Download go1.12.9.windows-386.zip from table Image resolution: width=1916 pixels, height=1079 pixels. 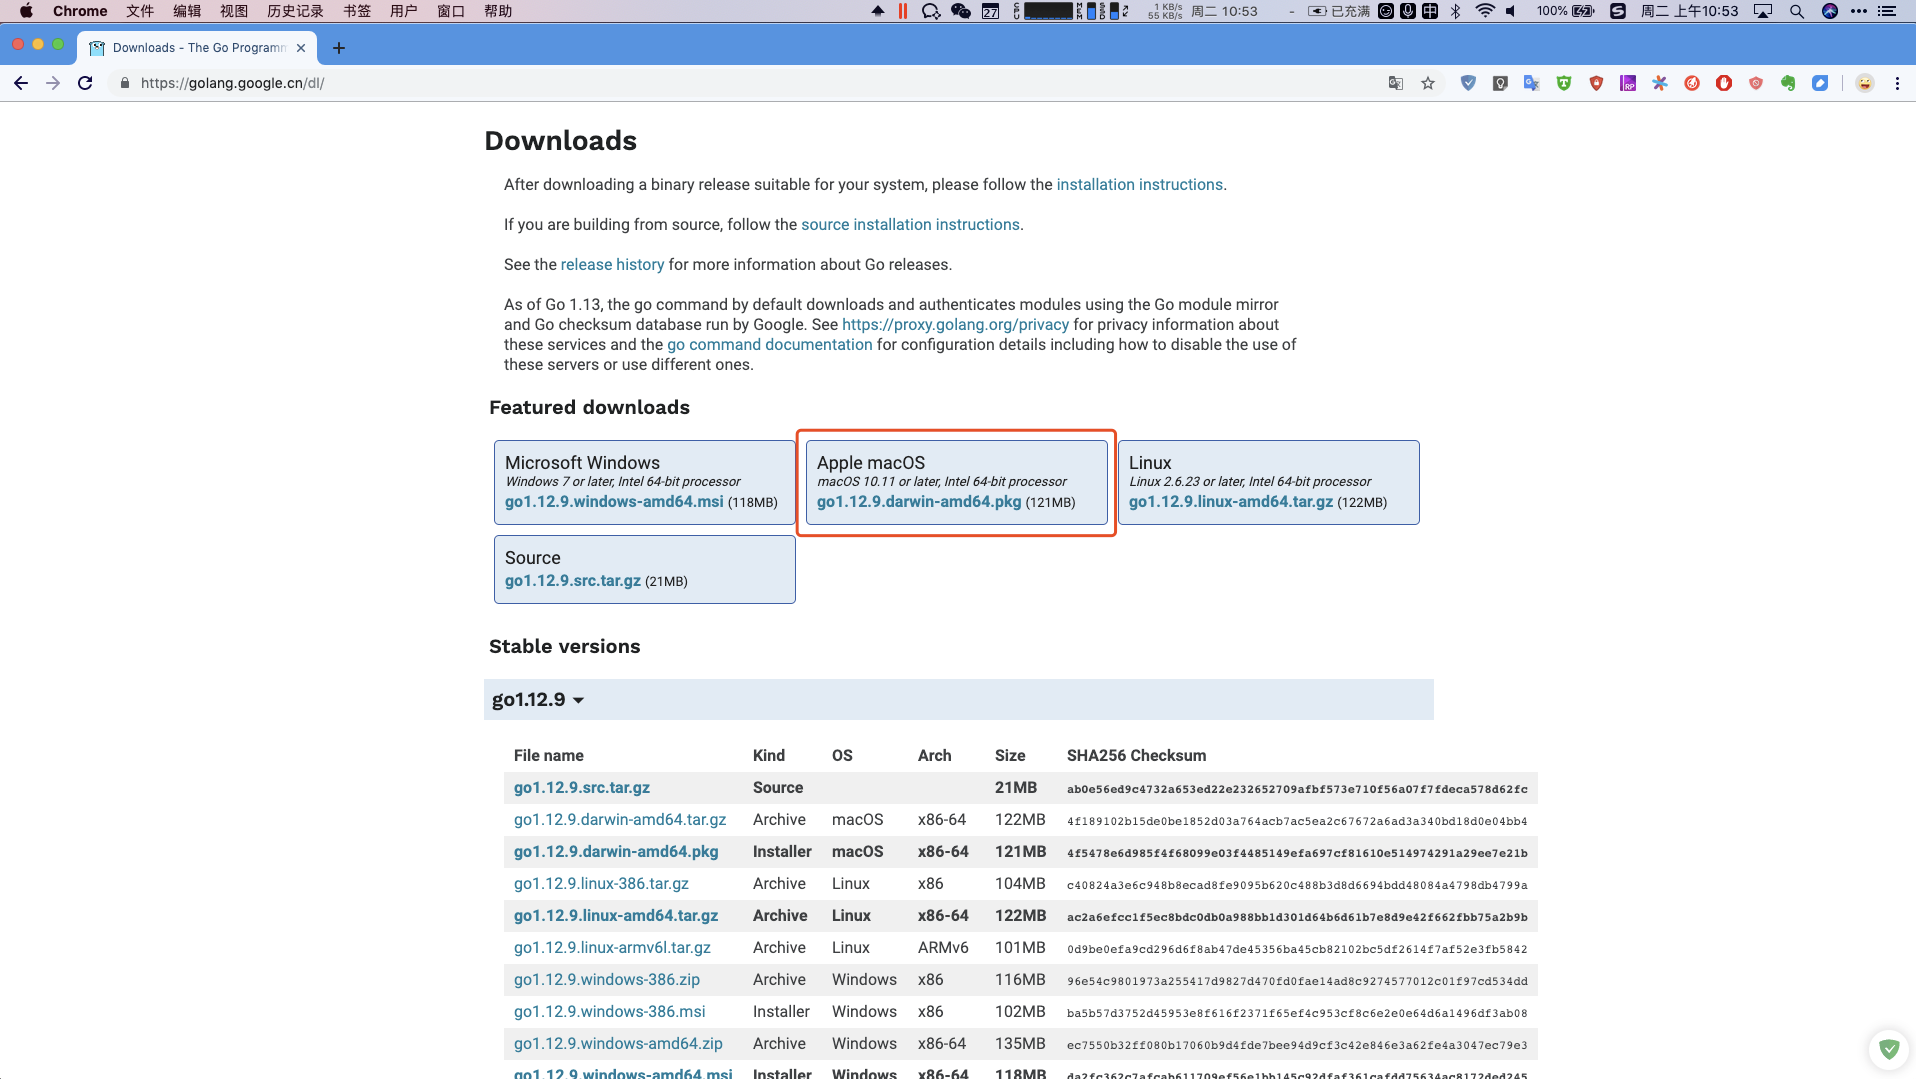coord(607,980)
